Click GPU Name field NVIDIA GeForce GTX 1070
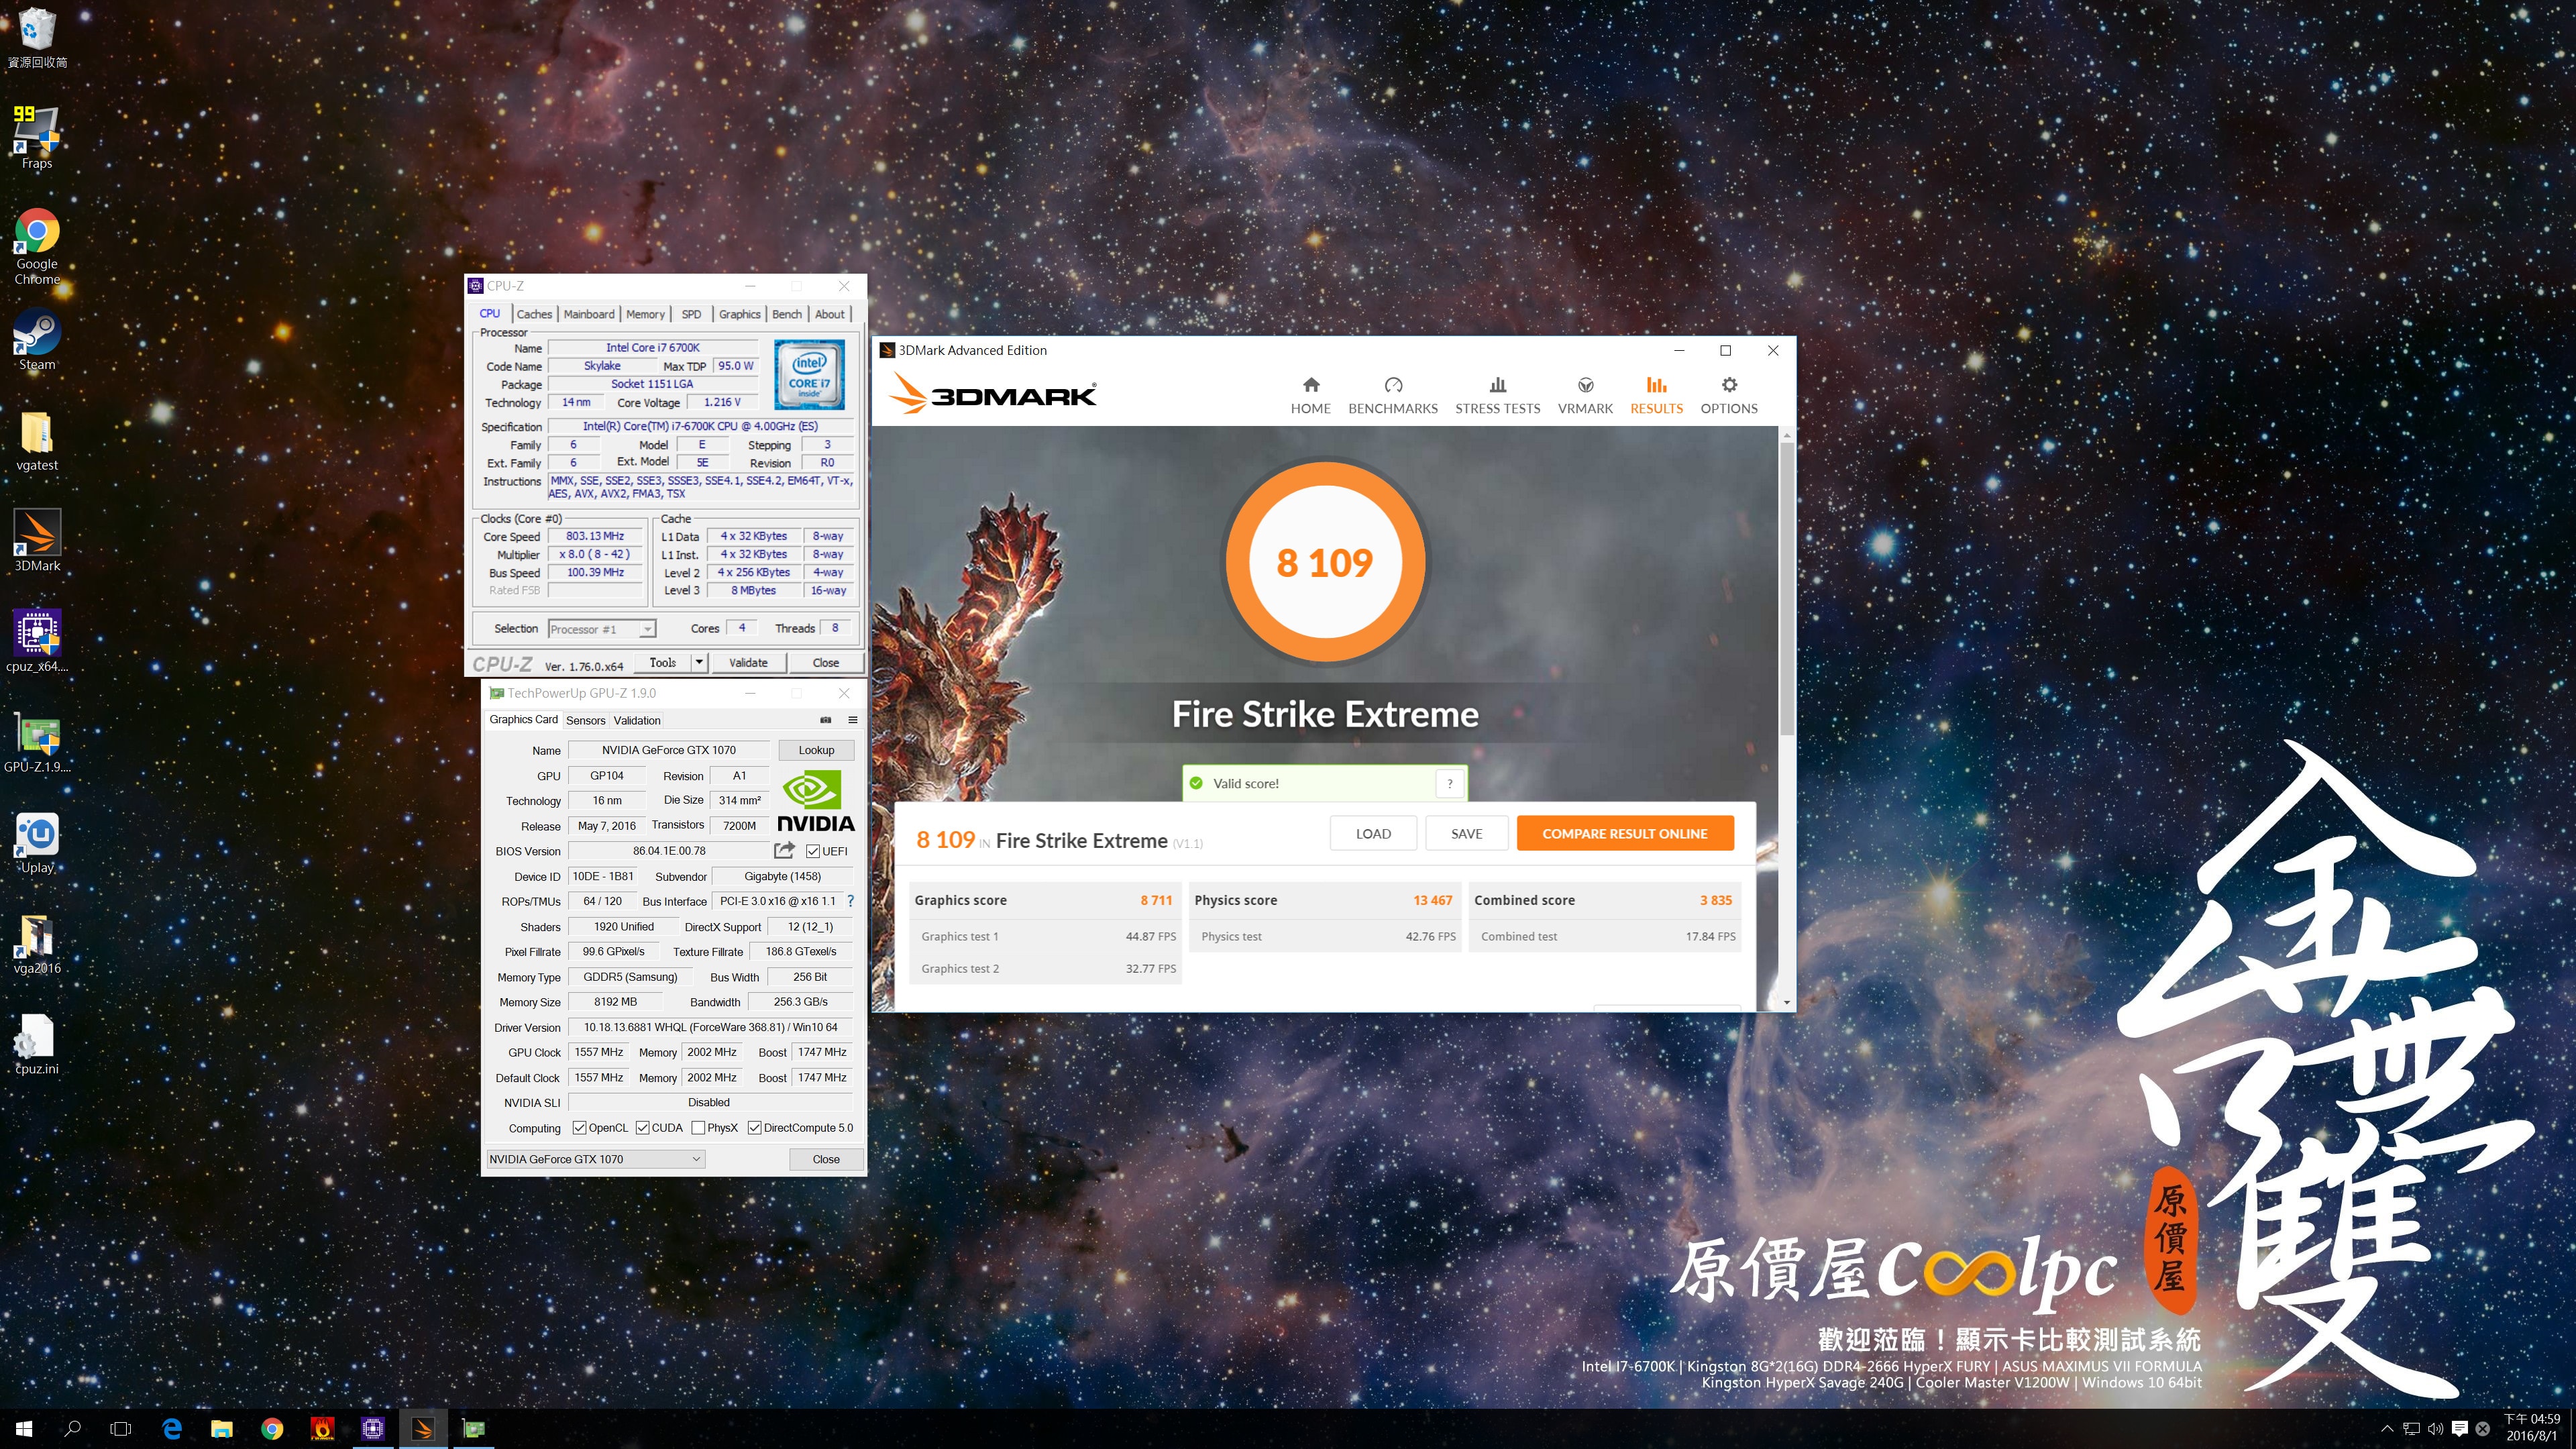Image resolution: width=2576 pixels, height=1449 pixels. (669, 750)
